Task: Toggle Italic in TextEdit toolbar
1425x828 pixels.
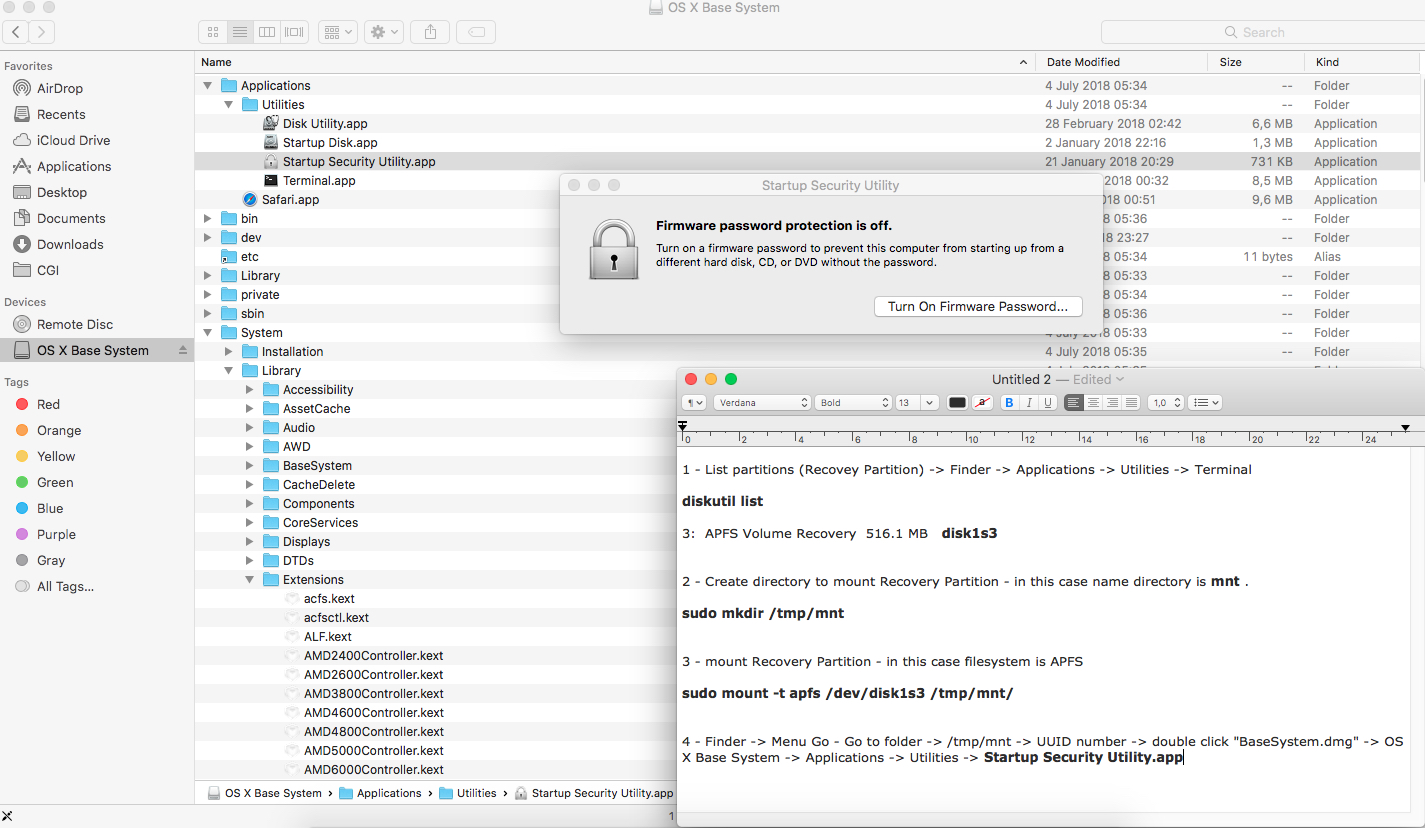Action: pyautogui.click(x=1028, y=403)
